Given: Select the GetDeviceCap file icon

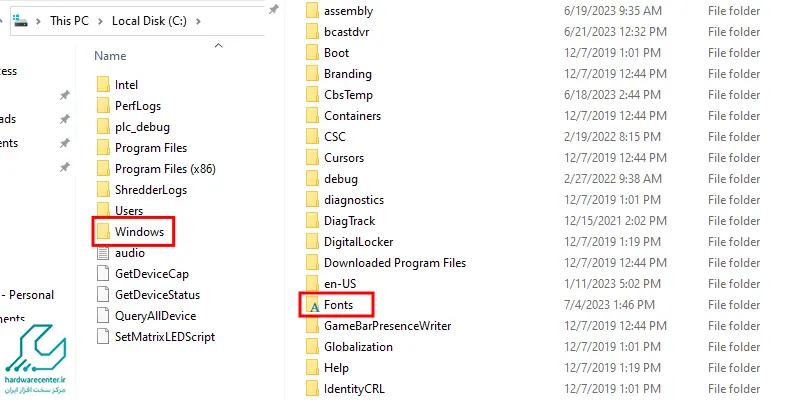Looking at the screenshot, I should pyautogui.click(x=104, y=274).
